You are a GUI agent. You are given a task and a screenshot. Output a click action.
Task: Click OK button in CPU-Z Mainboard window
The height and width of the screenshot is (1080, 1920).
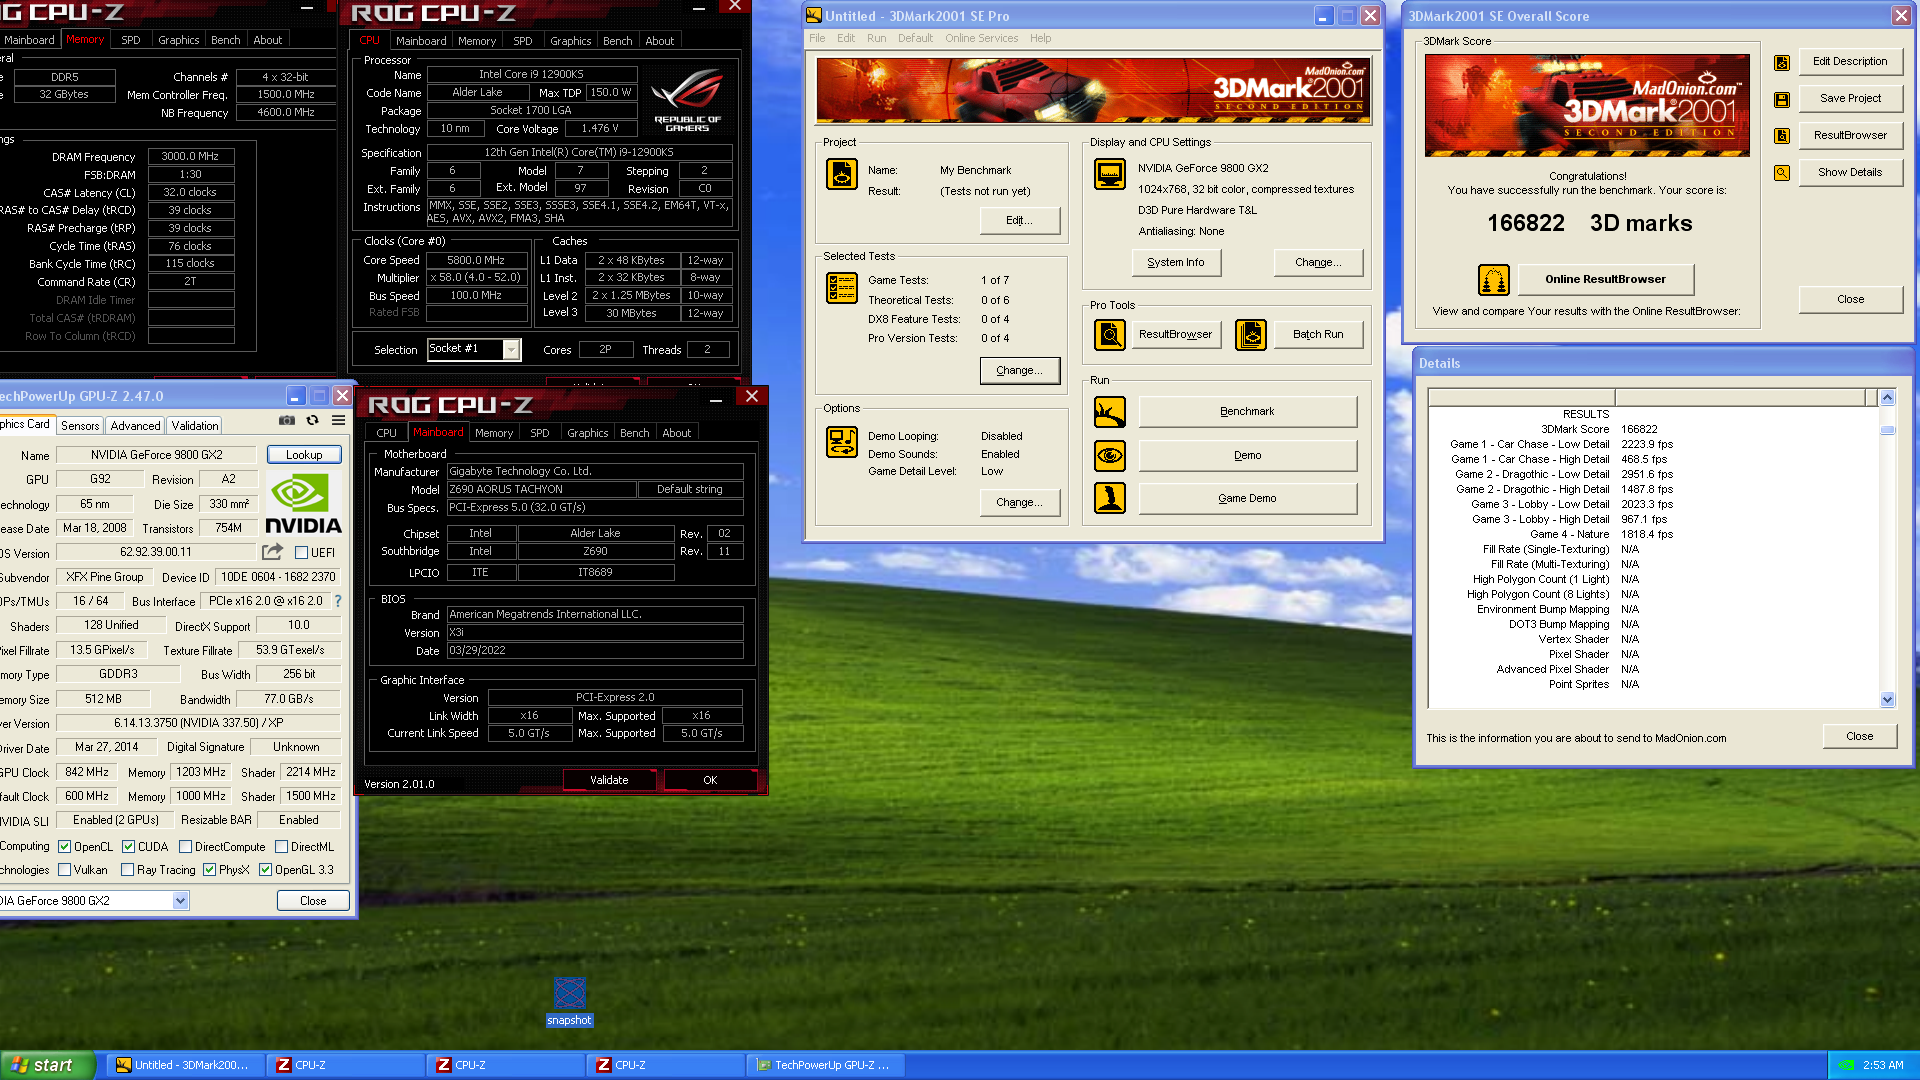pos(710,780)
